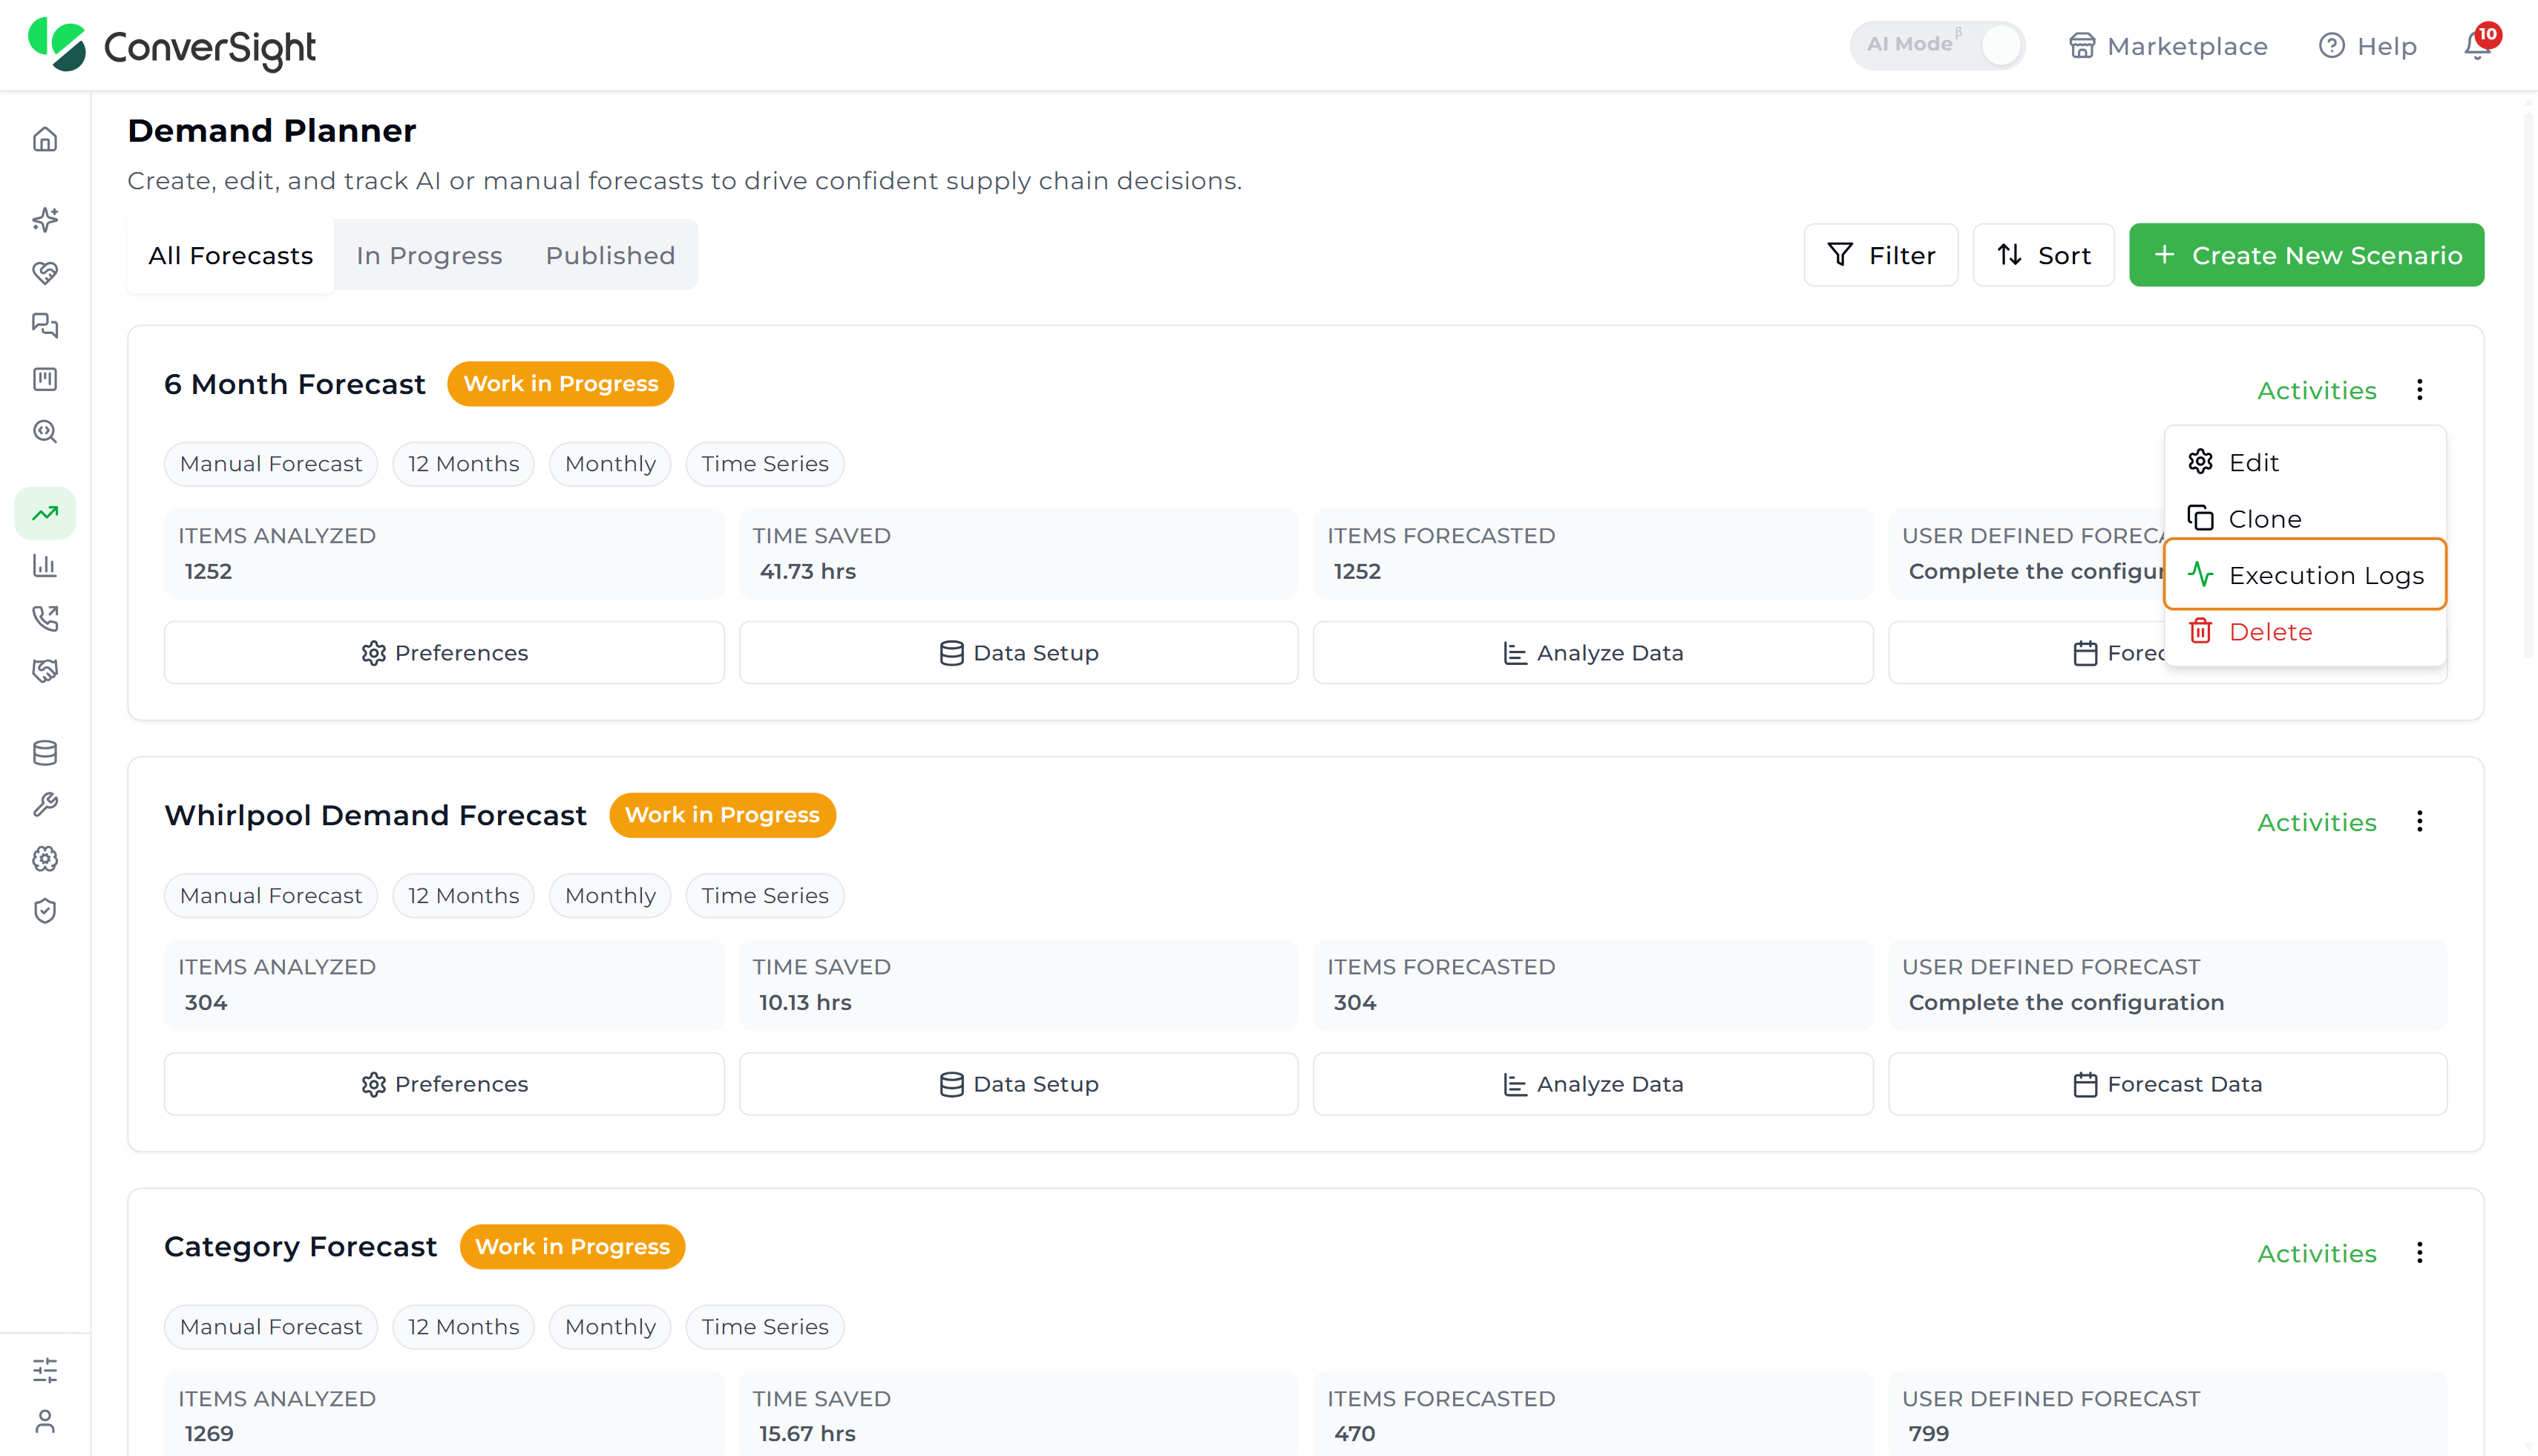Click the ConverSight logo
Image resolution: width=2538 pixels, height=1456 pixels.
172,45
